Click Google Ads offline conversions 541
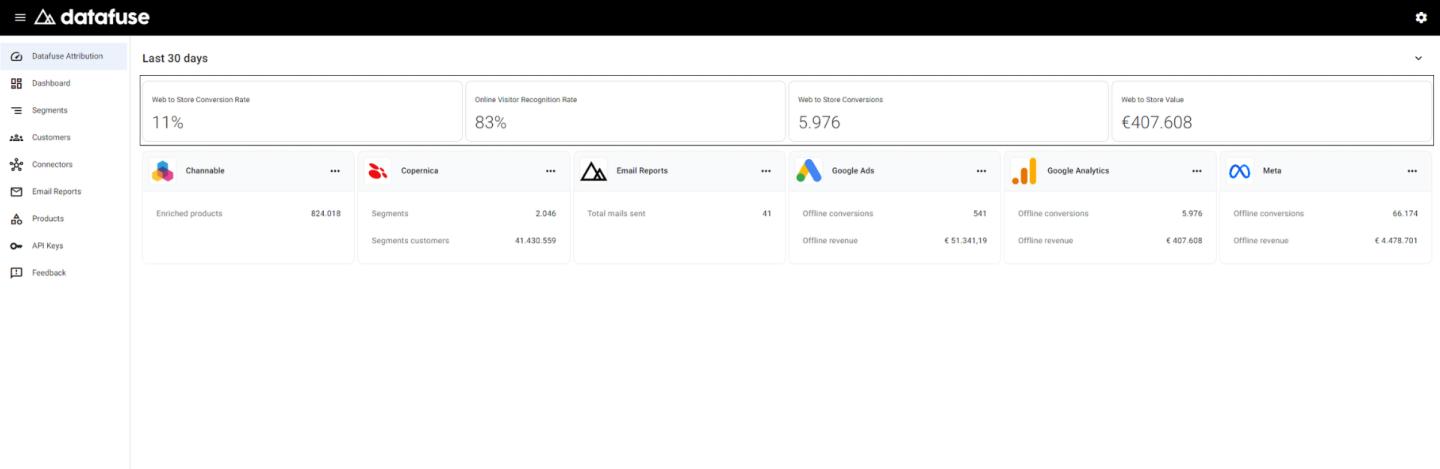The image size is (1440, 469). pos(980,213)
